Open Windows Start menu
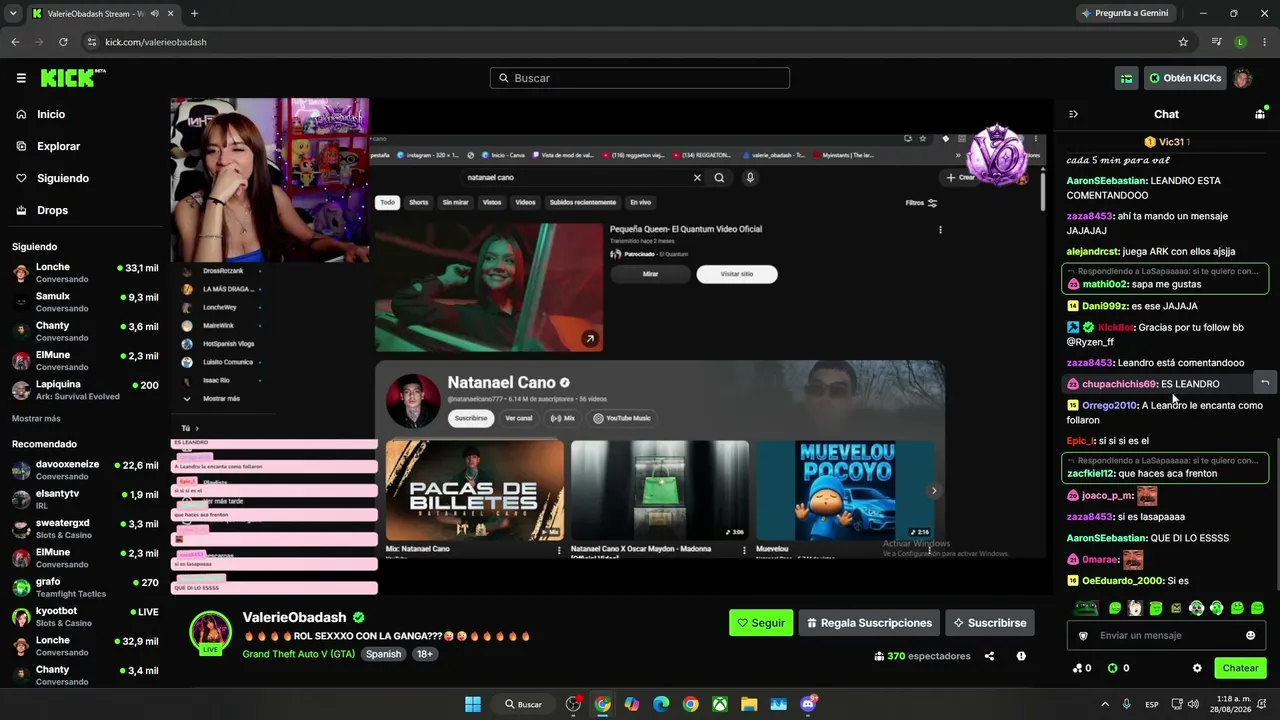 (473, 704)
